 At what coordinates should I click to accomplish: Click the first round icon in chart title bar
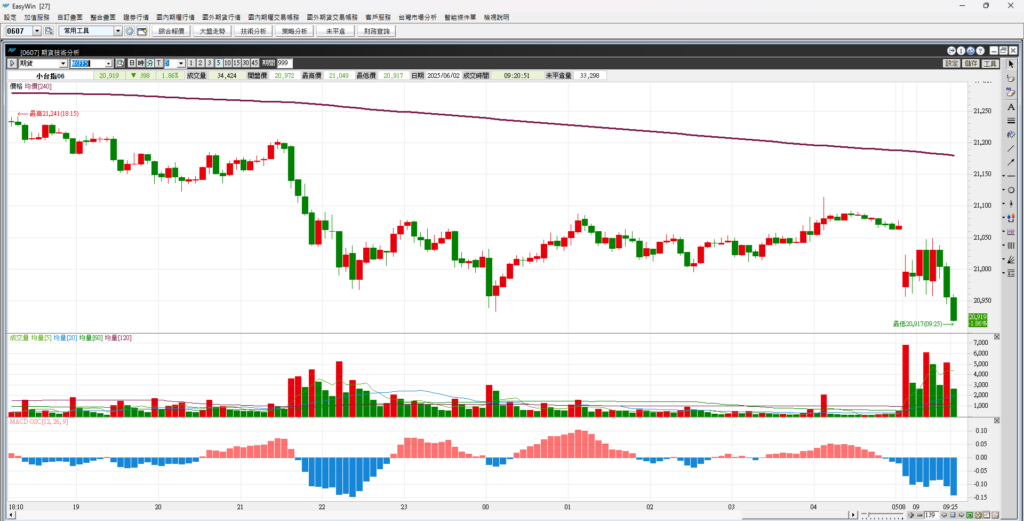(x=952, y=51)
